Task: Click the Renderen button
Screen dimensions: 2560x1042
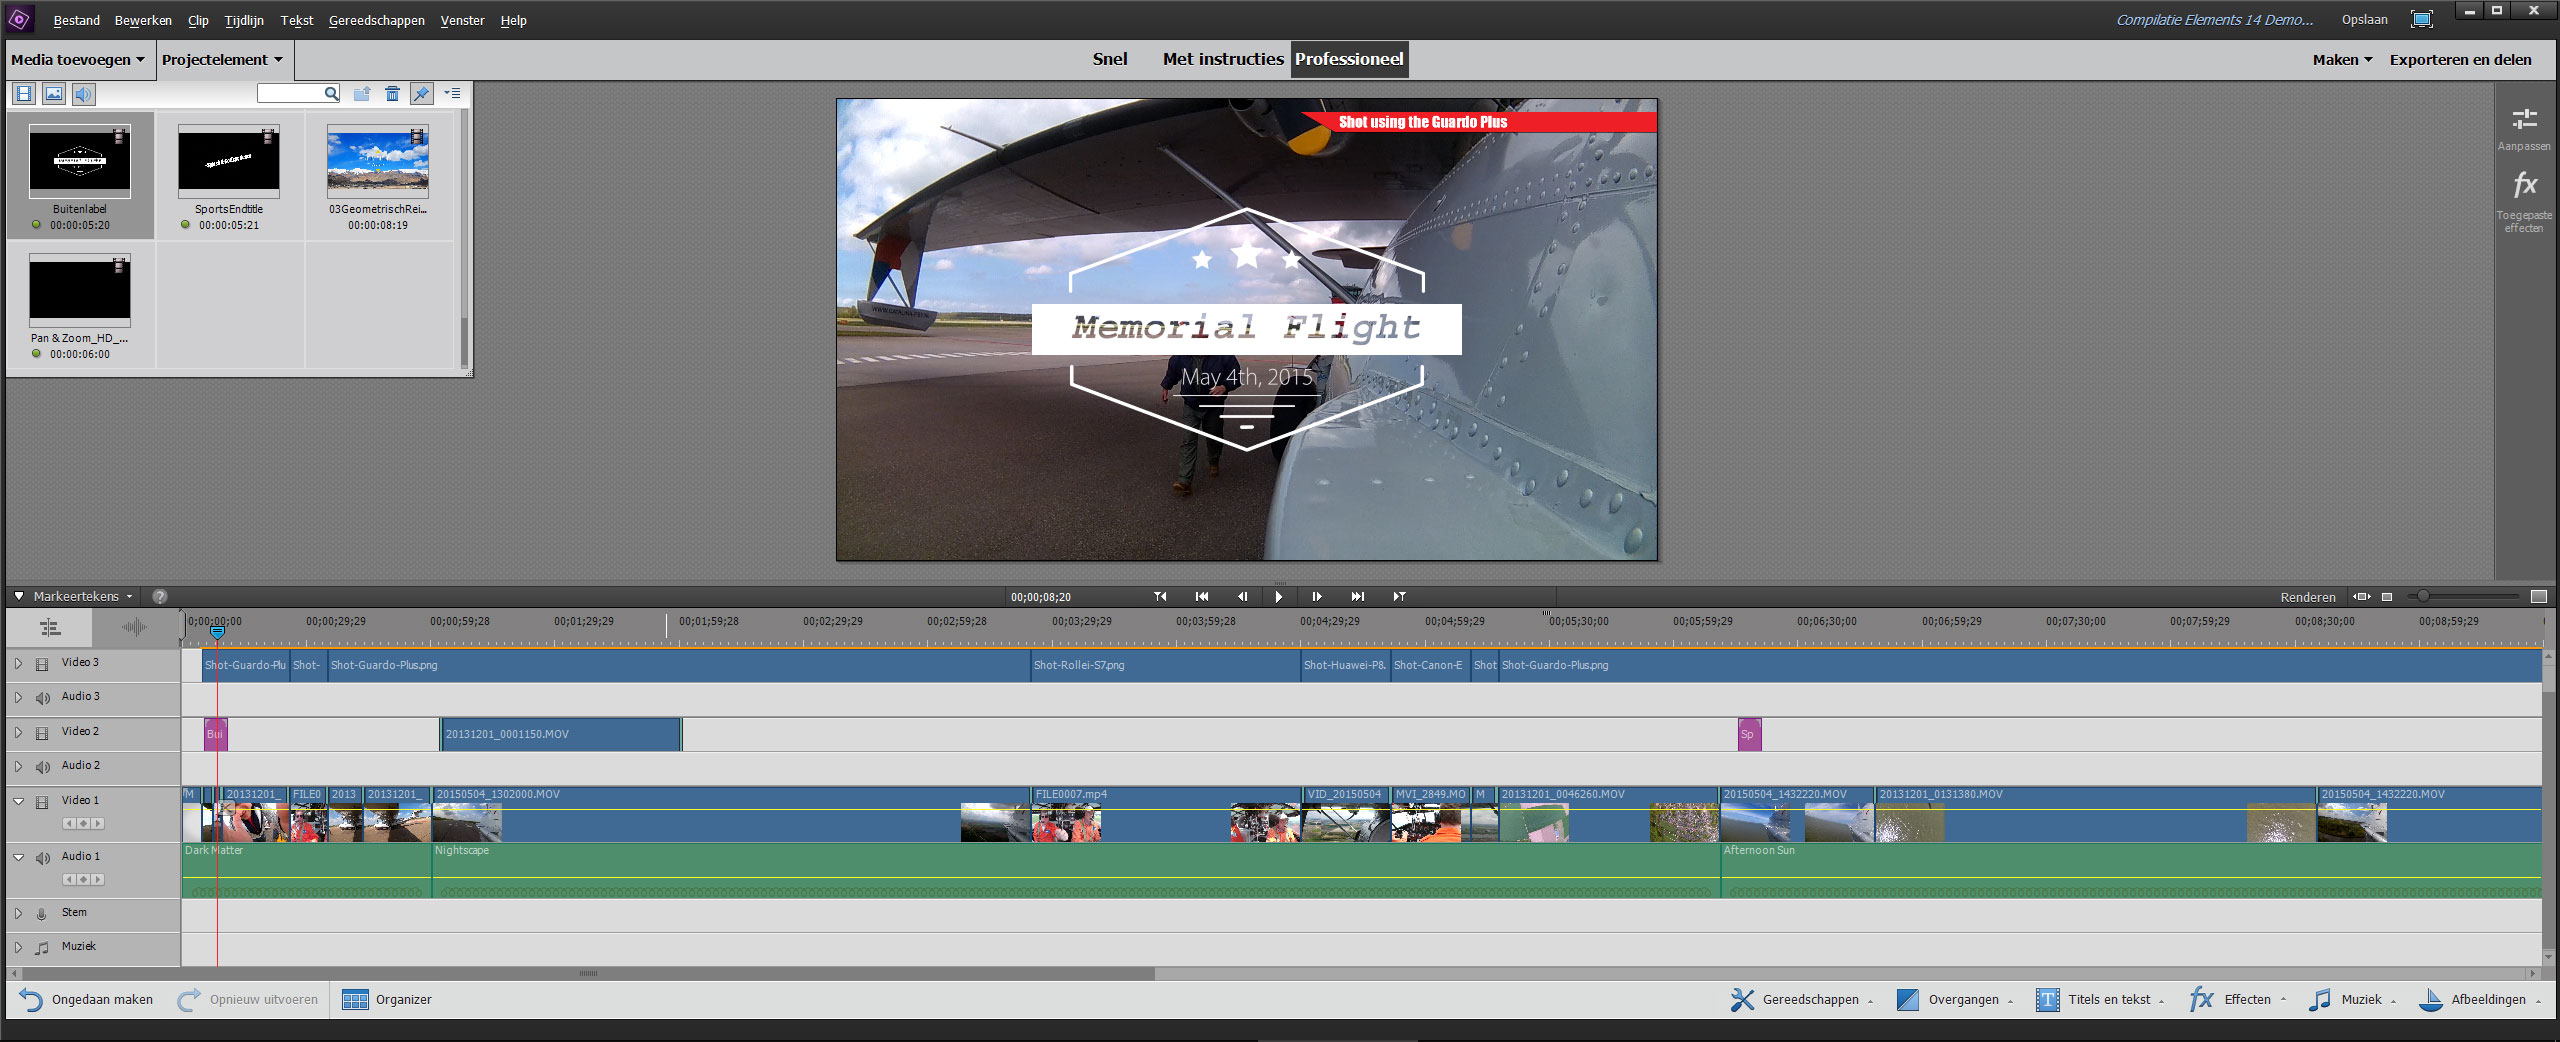Action: click(x=2307, y=597)
